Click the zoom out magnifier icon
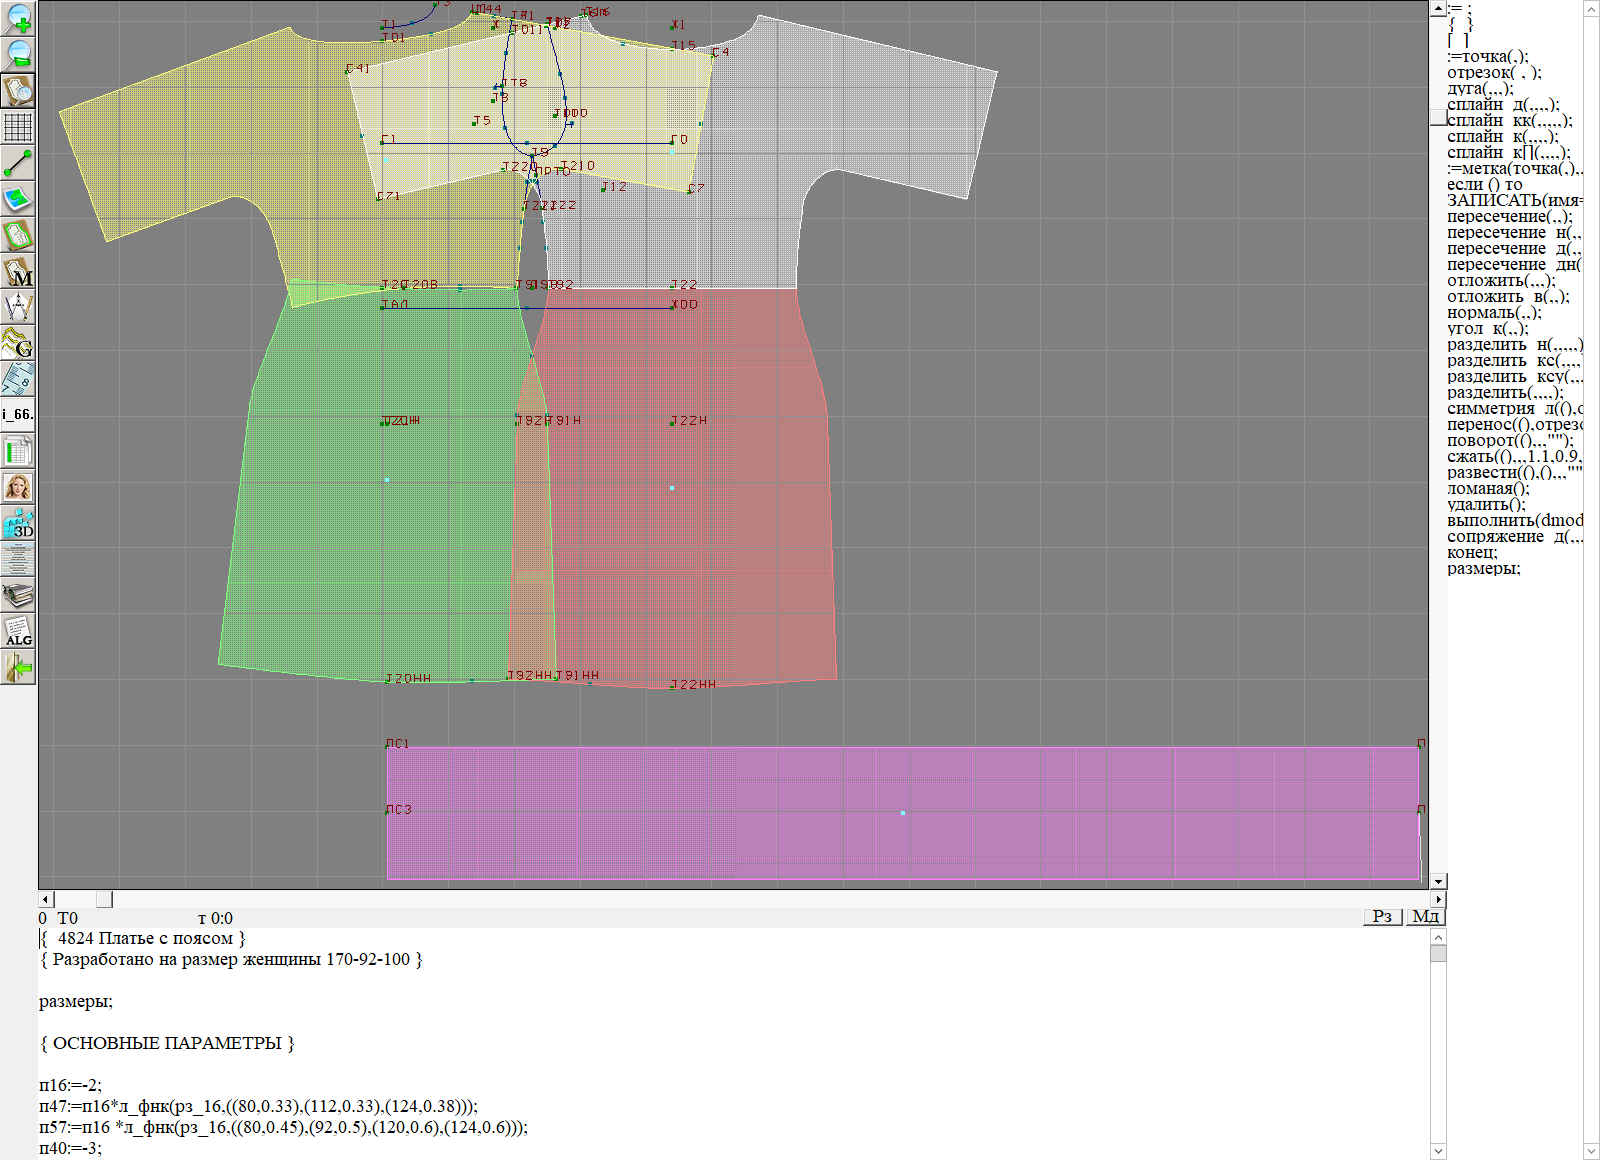Image resolution: width=1600 pixels, height=1160 pixels. click(x=18, y=54)
